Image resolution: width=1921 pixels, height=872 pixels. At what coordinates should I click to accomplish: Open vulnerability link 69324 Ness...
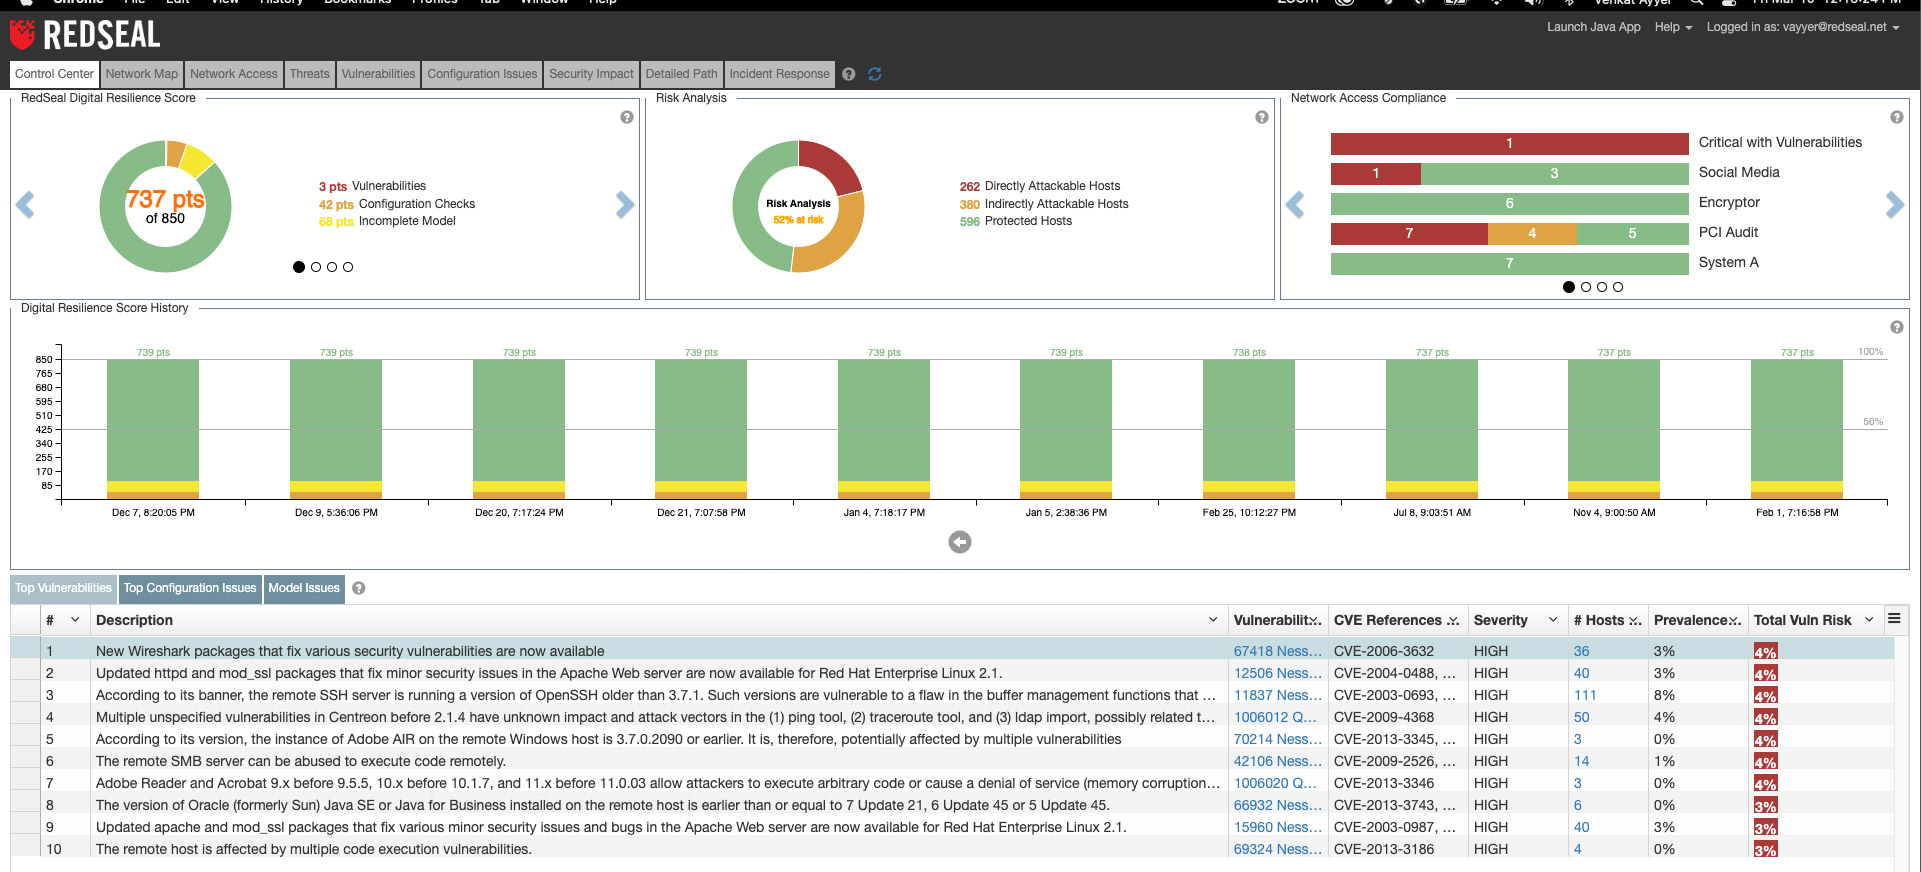pyautogui.click(x=1277, y=849)
